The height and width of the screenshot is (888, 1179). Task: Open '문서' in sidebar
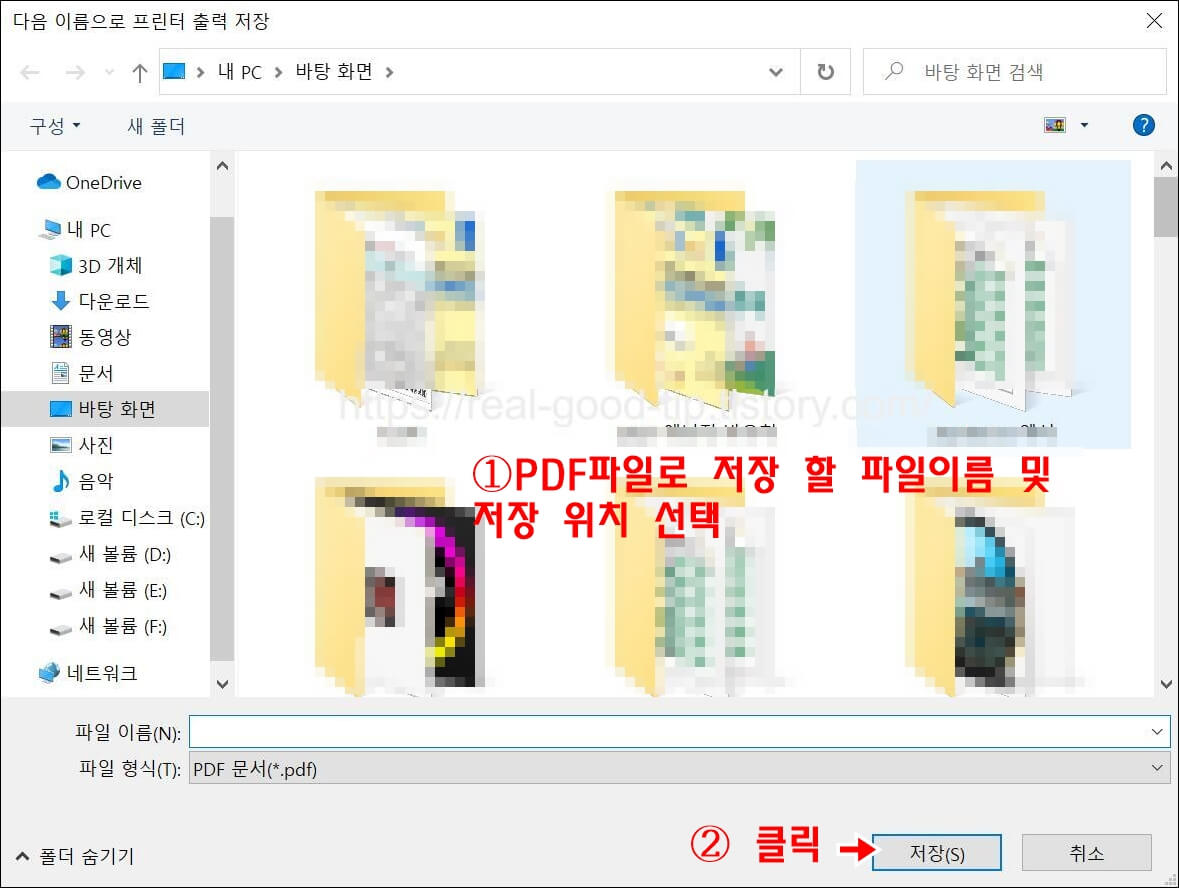coord(95,373)
